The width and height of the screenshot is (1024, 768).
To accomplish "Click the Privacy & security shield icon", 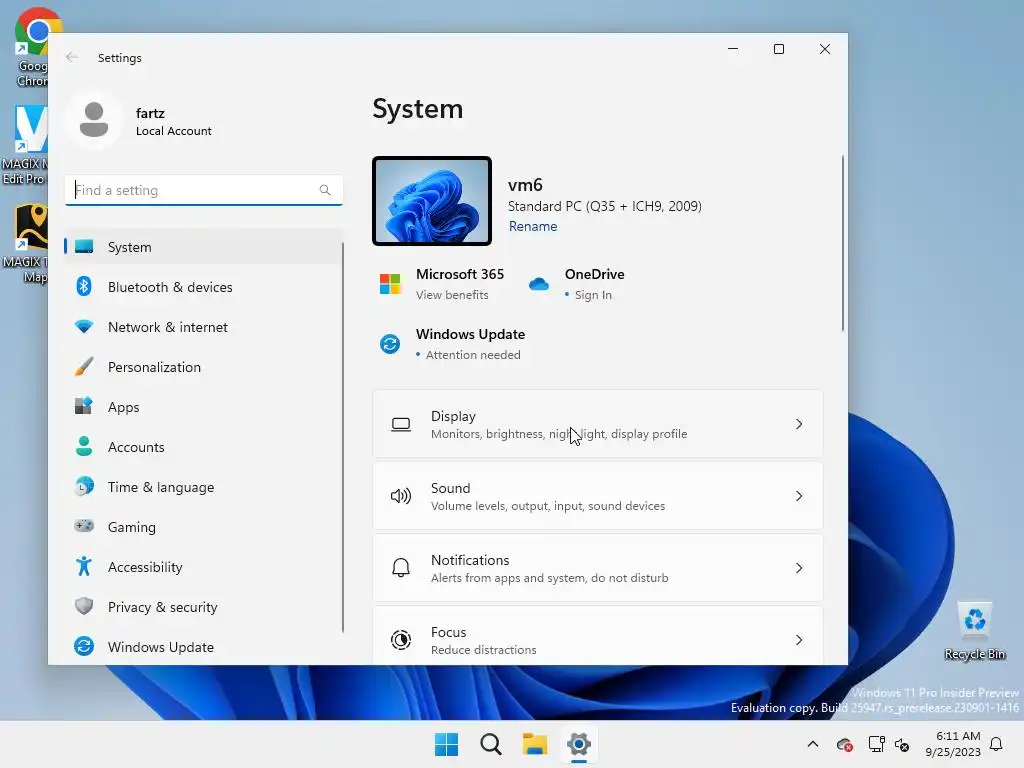I will (84, 606).
